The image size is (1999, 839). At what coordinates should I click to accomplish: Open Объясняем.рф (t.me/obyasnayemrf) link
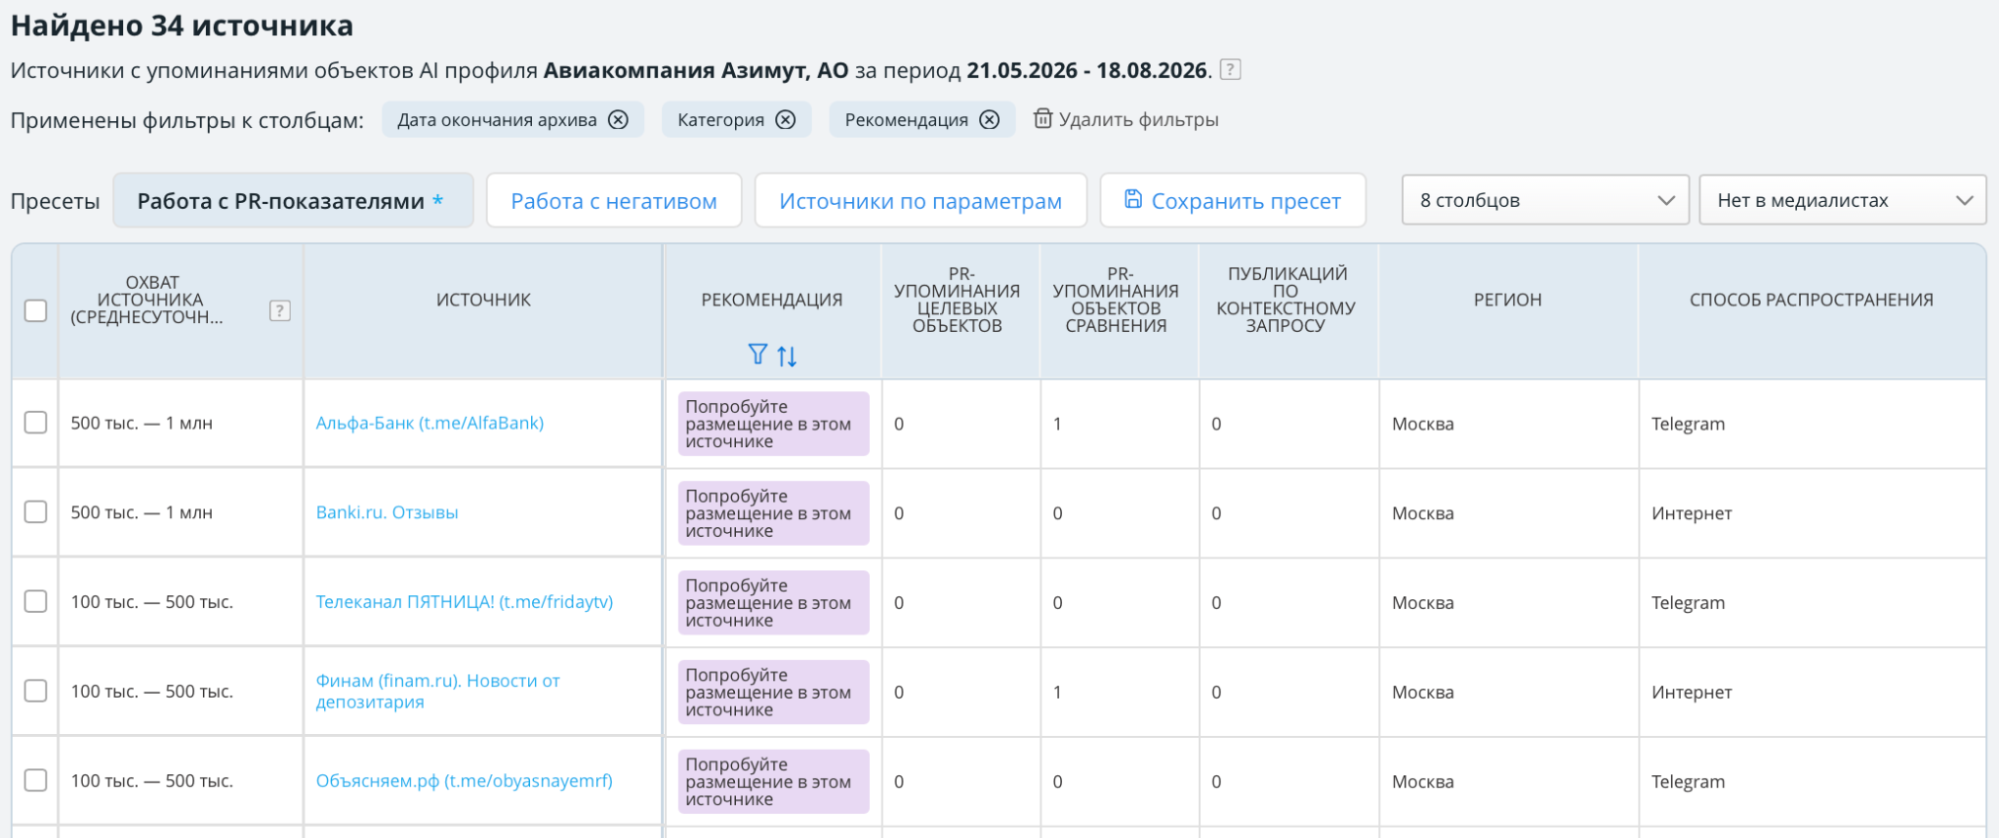[464, 781]
